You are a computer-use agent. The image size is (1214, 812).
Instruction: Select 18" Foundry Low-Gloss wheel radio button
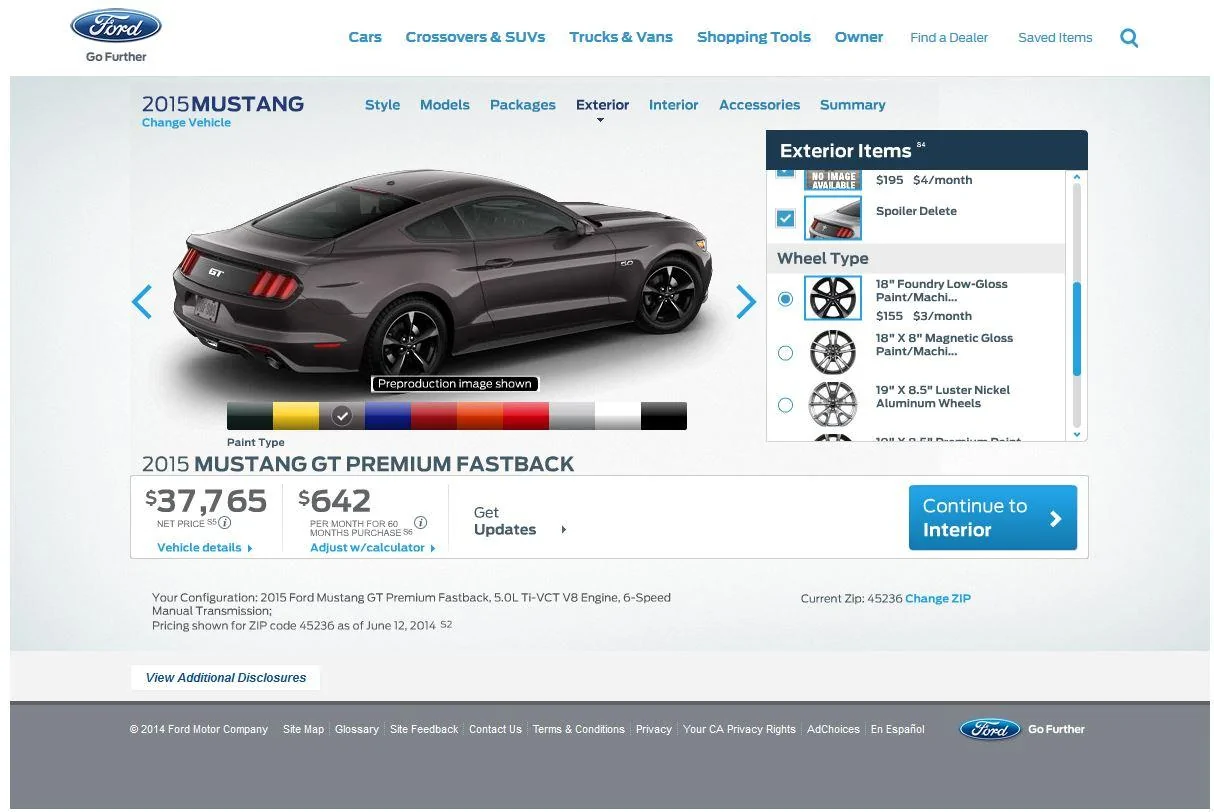click(x=786, y=299)
